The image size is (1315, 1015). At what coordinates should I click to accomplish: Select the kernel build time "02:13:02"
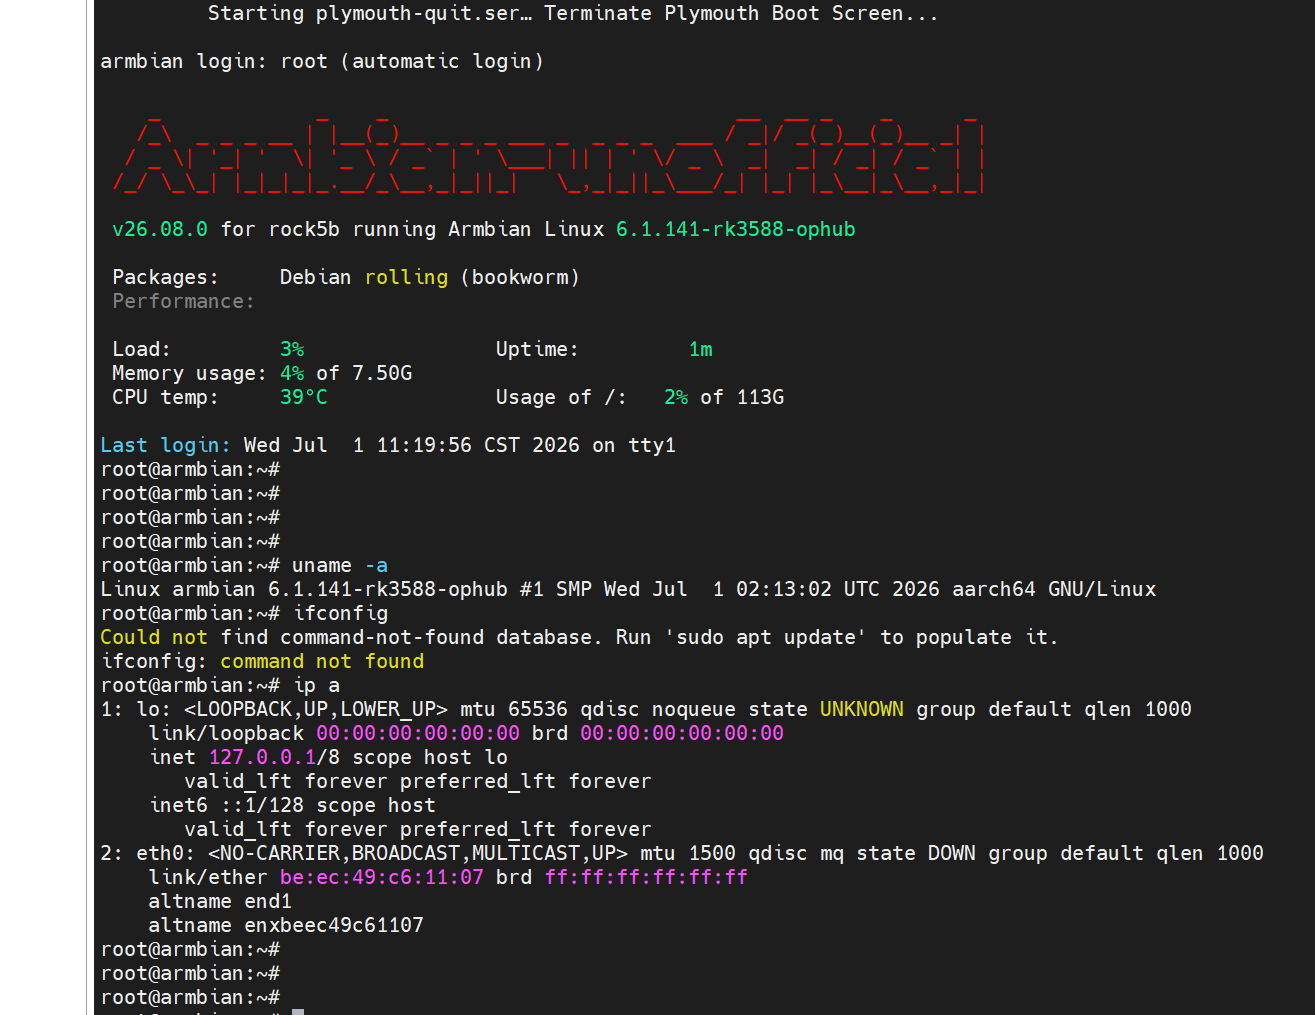tap(784, 590)
